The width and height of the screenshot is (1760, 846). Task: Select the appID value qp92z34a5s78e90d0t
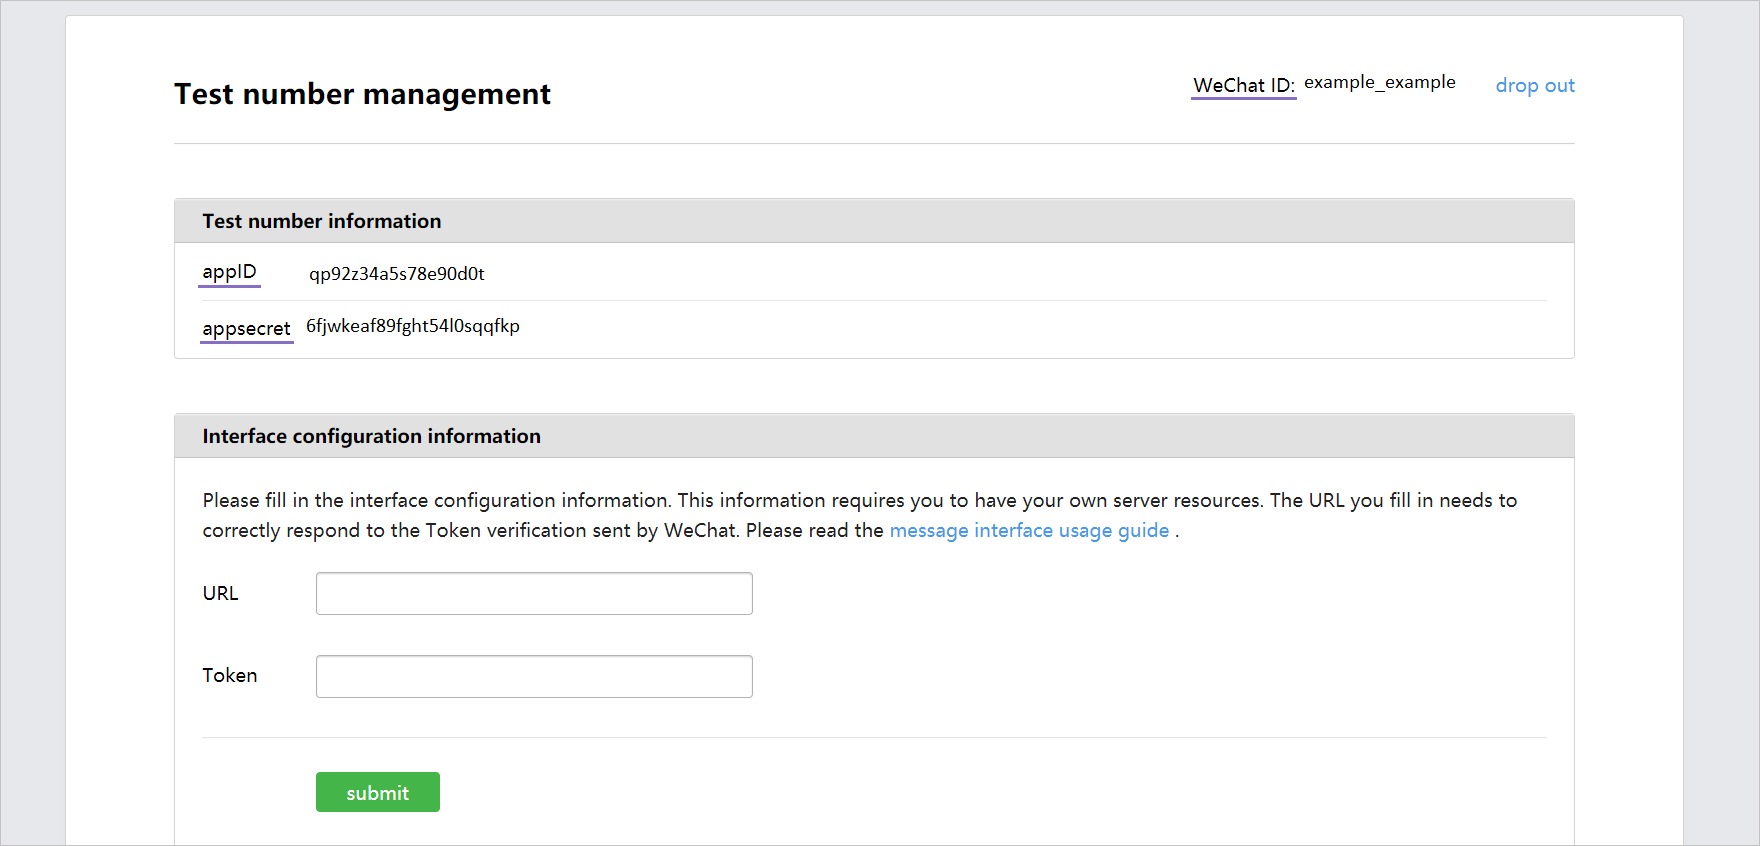point(396,274)
